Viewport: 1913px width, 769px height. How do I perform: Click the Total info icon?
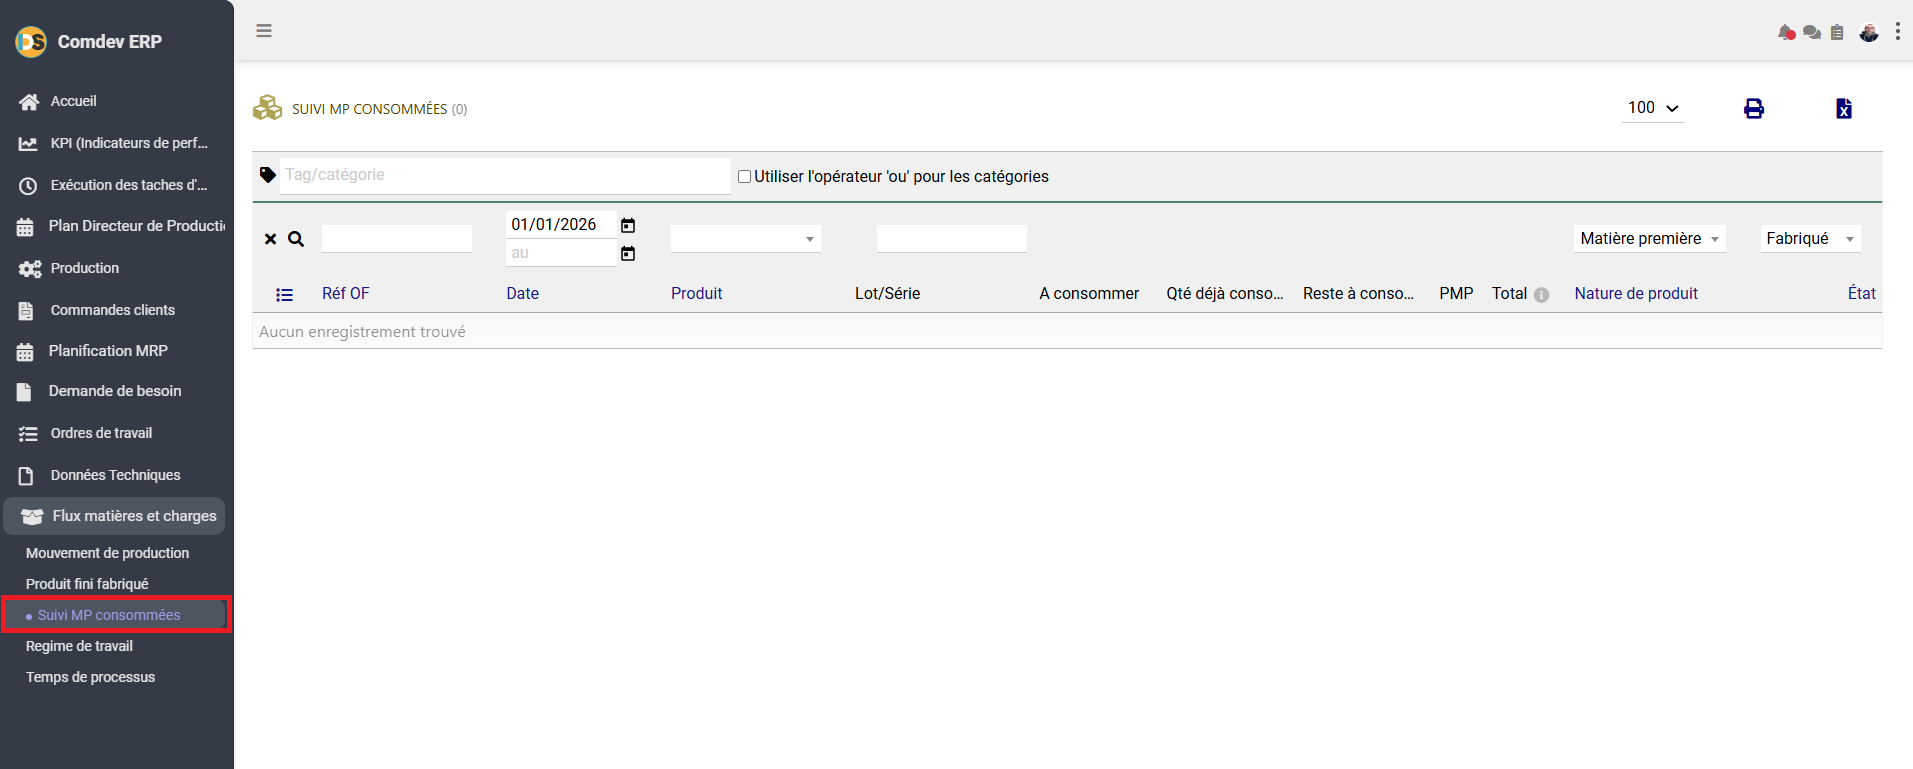[x=1541, y=295]
